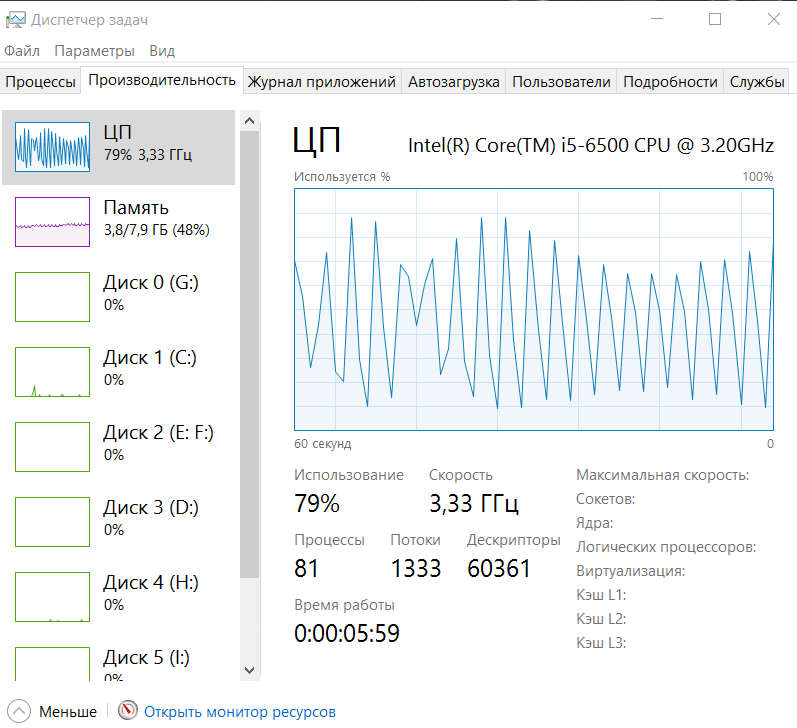Collapse view with the Меньше chevron icon
797x728 pixels.
tap(20, 711)
